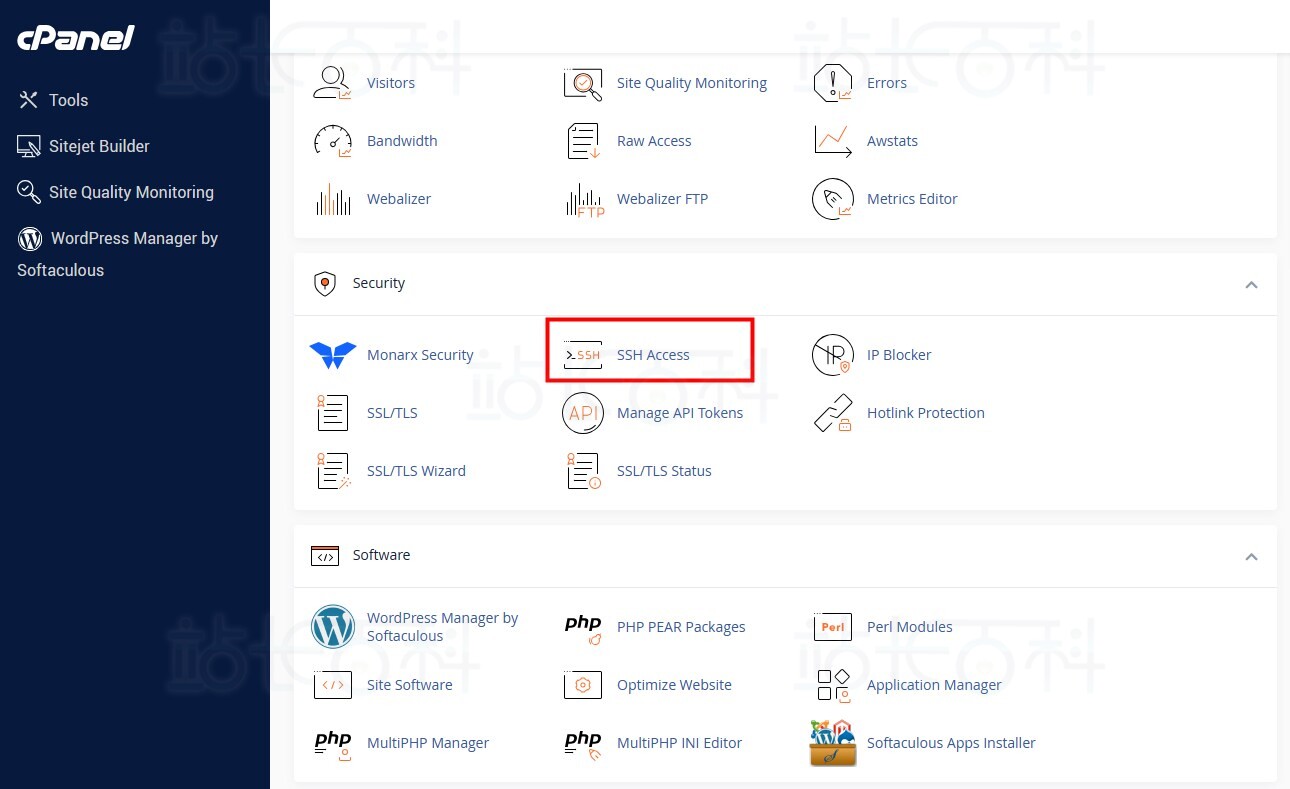Open the Perl Modules link

910,627
